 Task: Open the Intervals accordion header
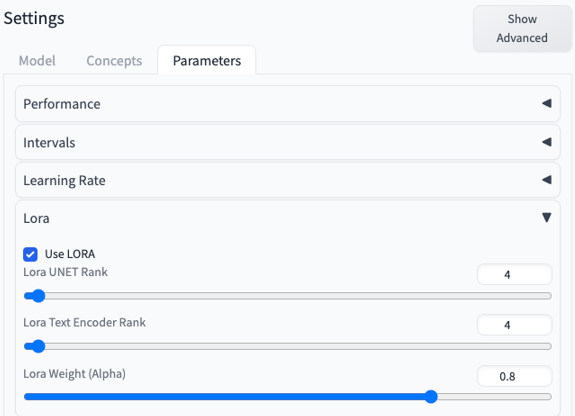pos(288,142)
